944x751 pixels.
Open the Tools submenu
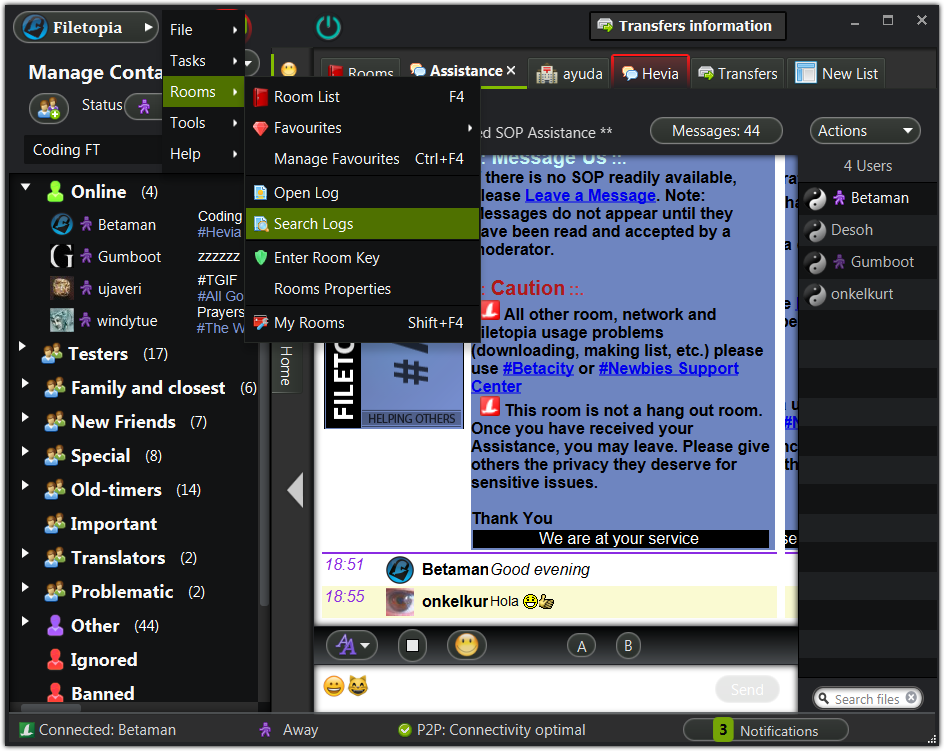click(x=203, y=123)
